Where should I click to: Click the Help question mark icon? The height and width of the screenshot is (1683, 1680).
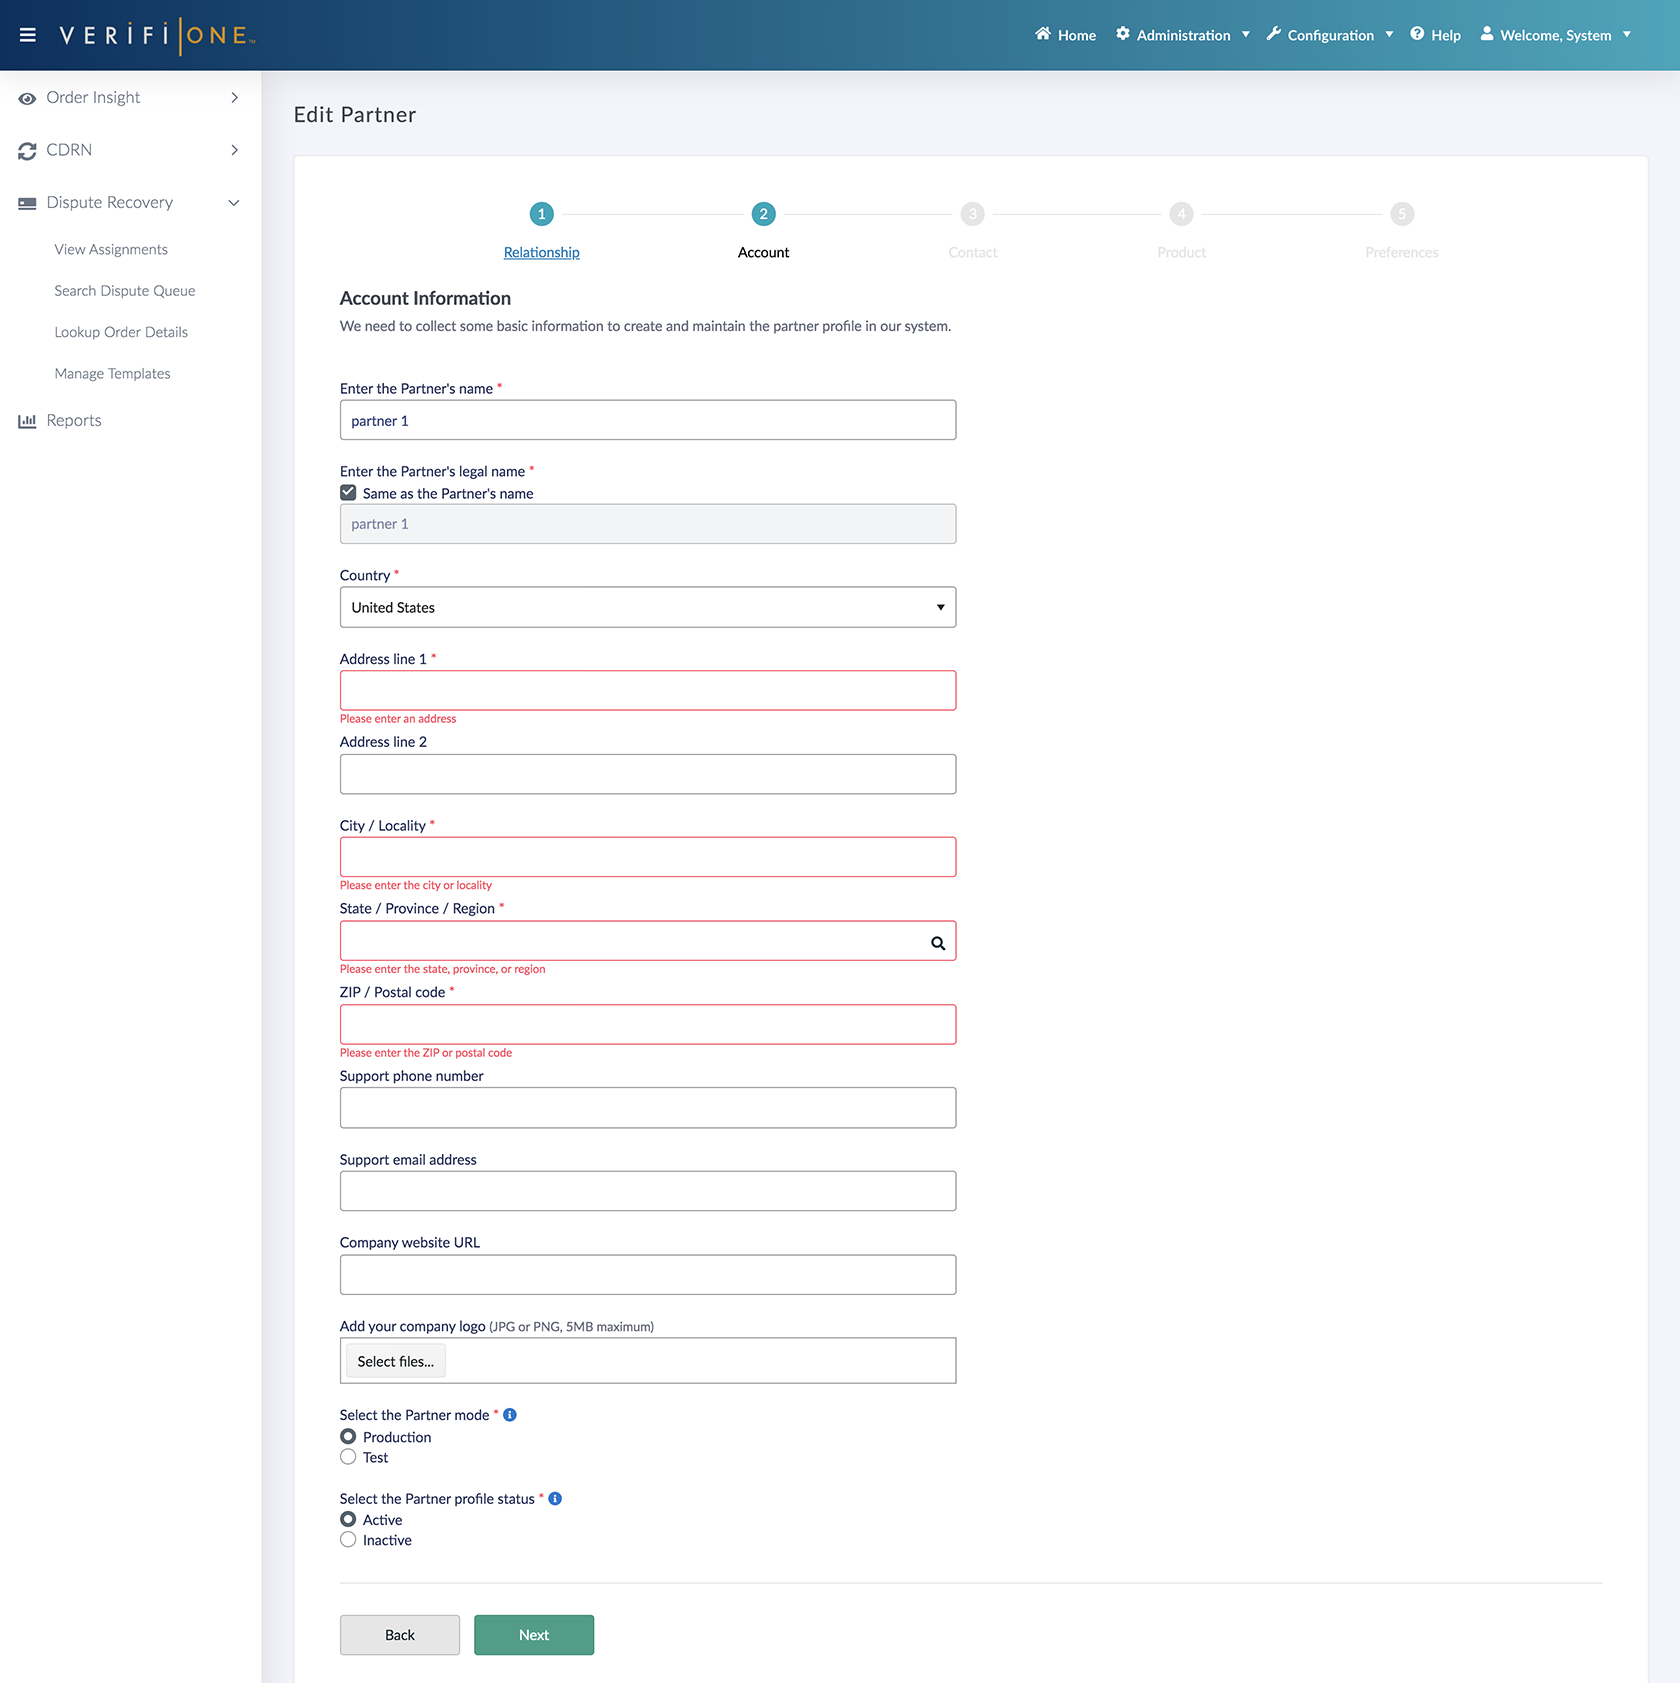pyautogui.click(x=1417, y=34)
